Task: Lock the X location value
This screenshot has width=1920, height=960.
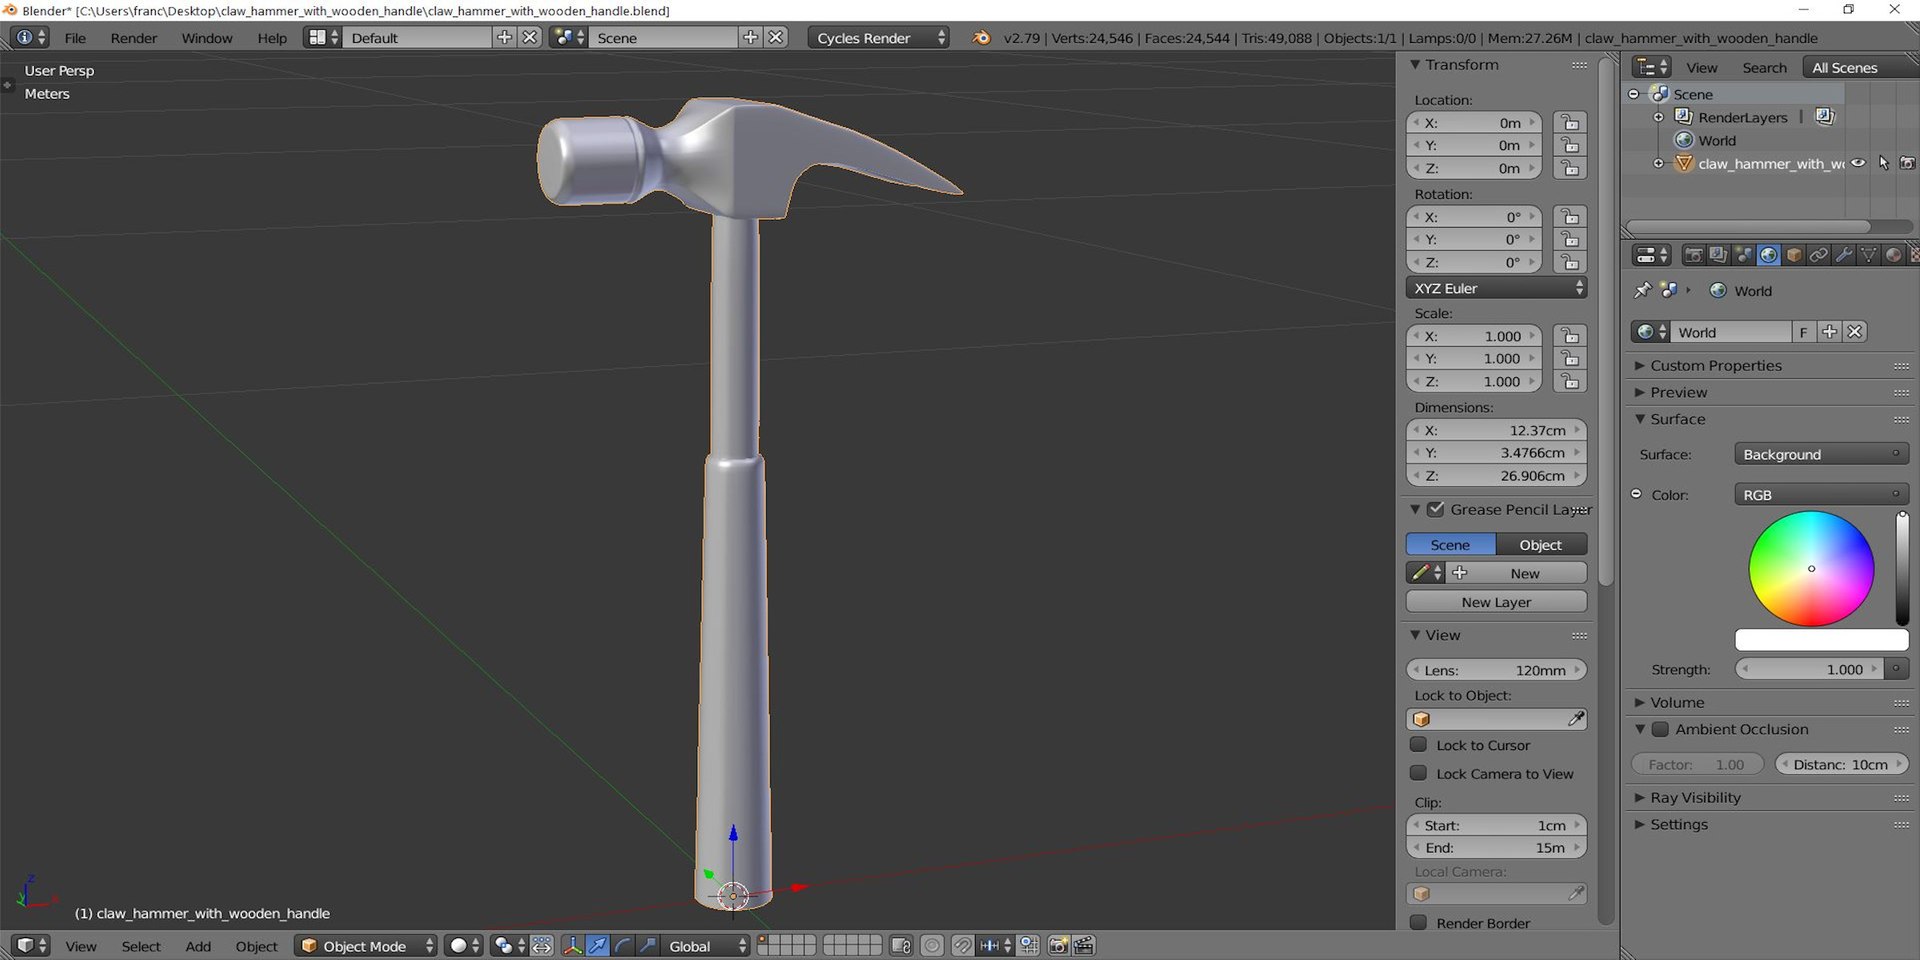Action: pos(1570,123)
